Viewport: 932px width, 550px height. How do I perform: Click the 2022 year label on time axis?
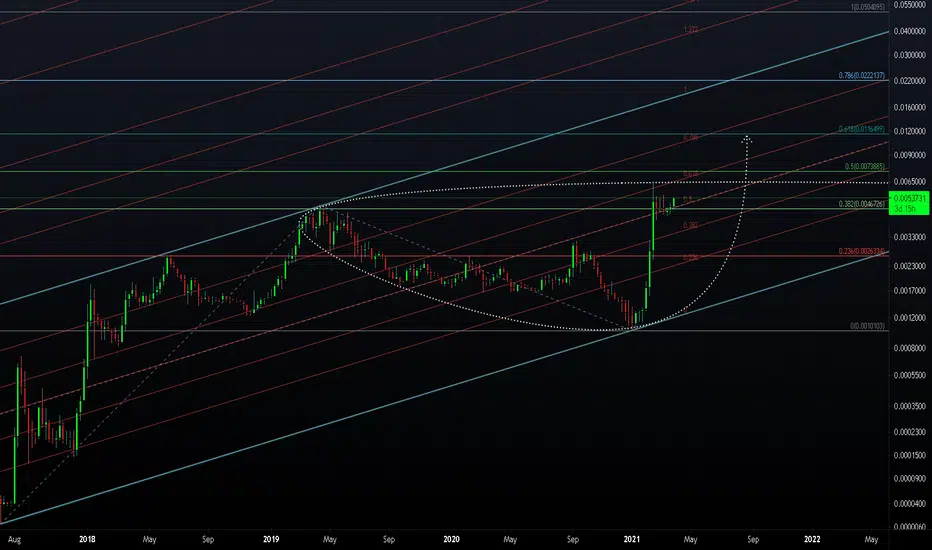tap(812, 539)
